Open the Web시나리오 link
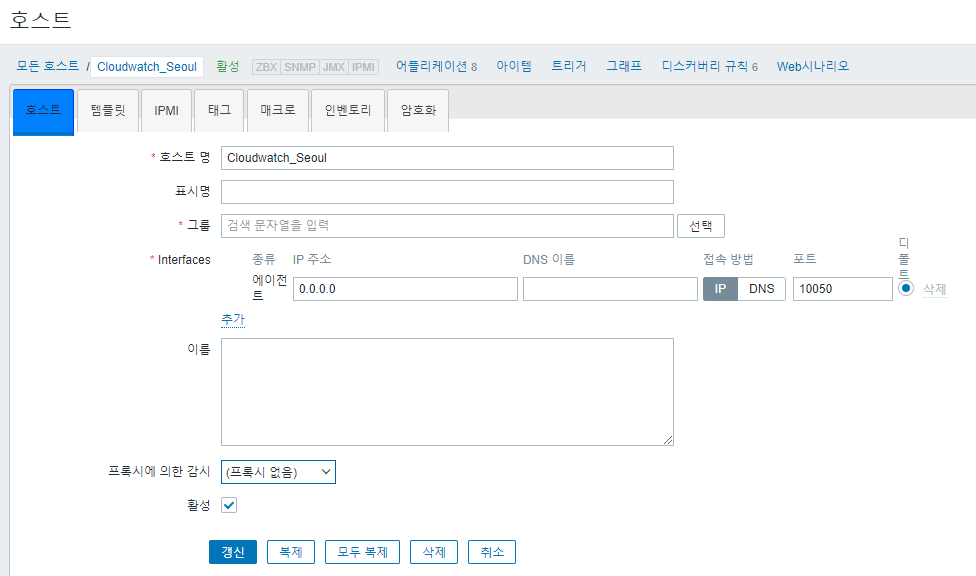Viewport: 976px width, 576px height. [812, 66]
